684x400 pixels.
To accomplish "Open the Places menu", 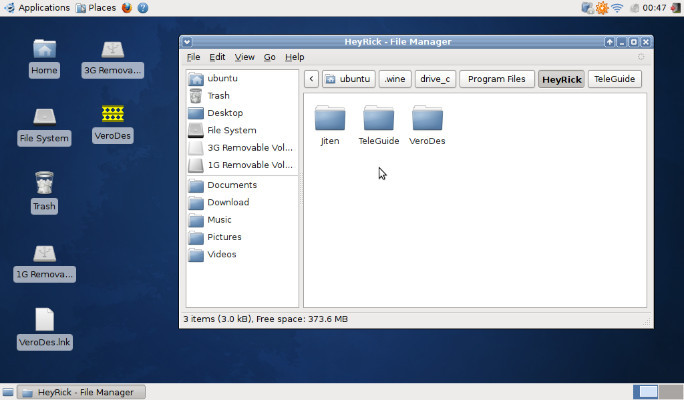I will click(x=96, y=8).
